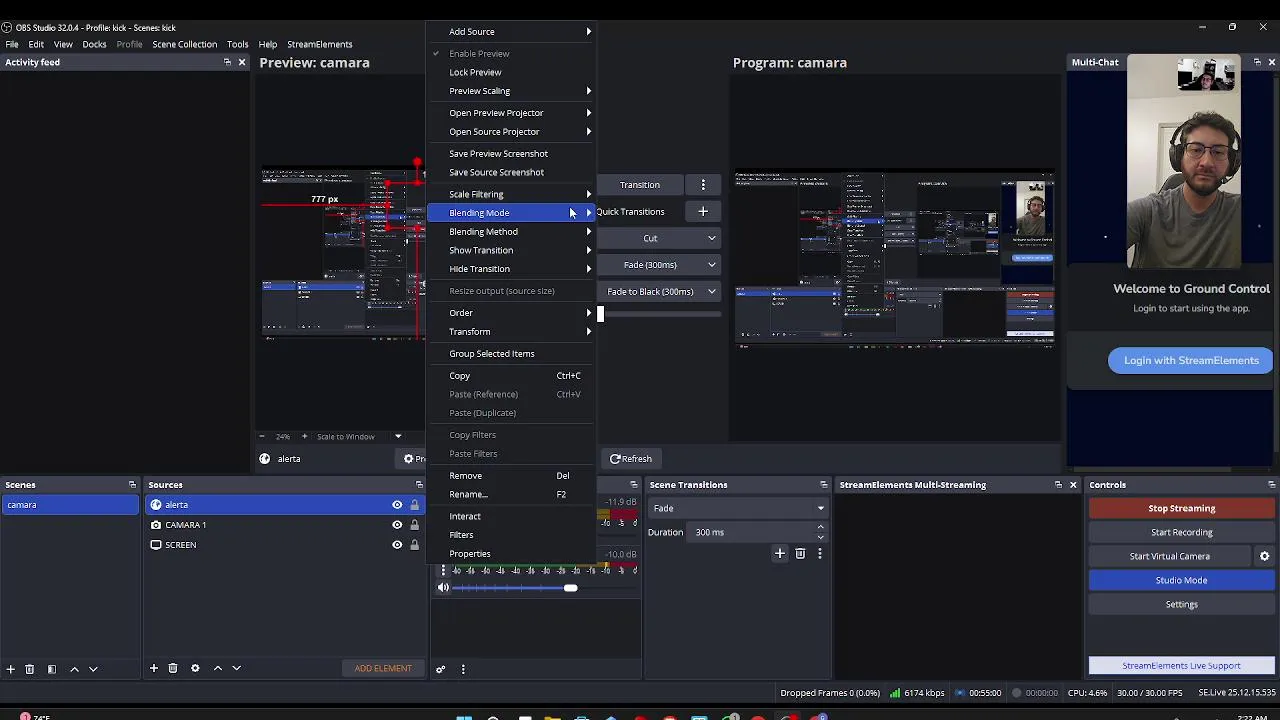Image resolution: width=1280 pixels, height=720 pixels.
Task: Choose Properties in context menu
Action: 511,554
